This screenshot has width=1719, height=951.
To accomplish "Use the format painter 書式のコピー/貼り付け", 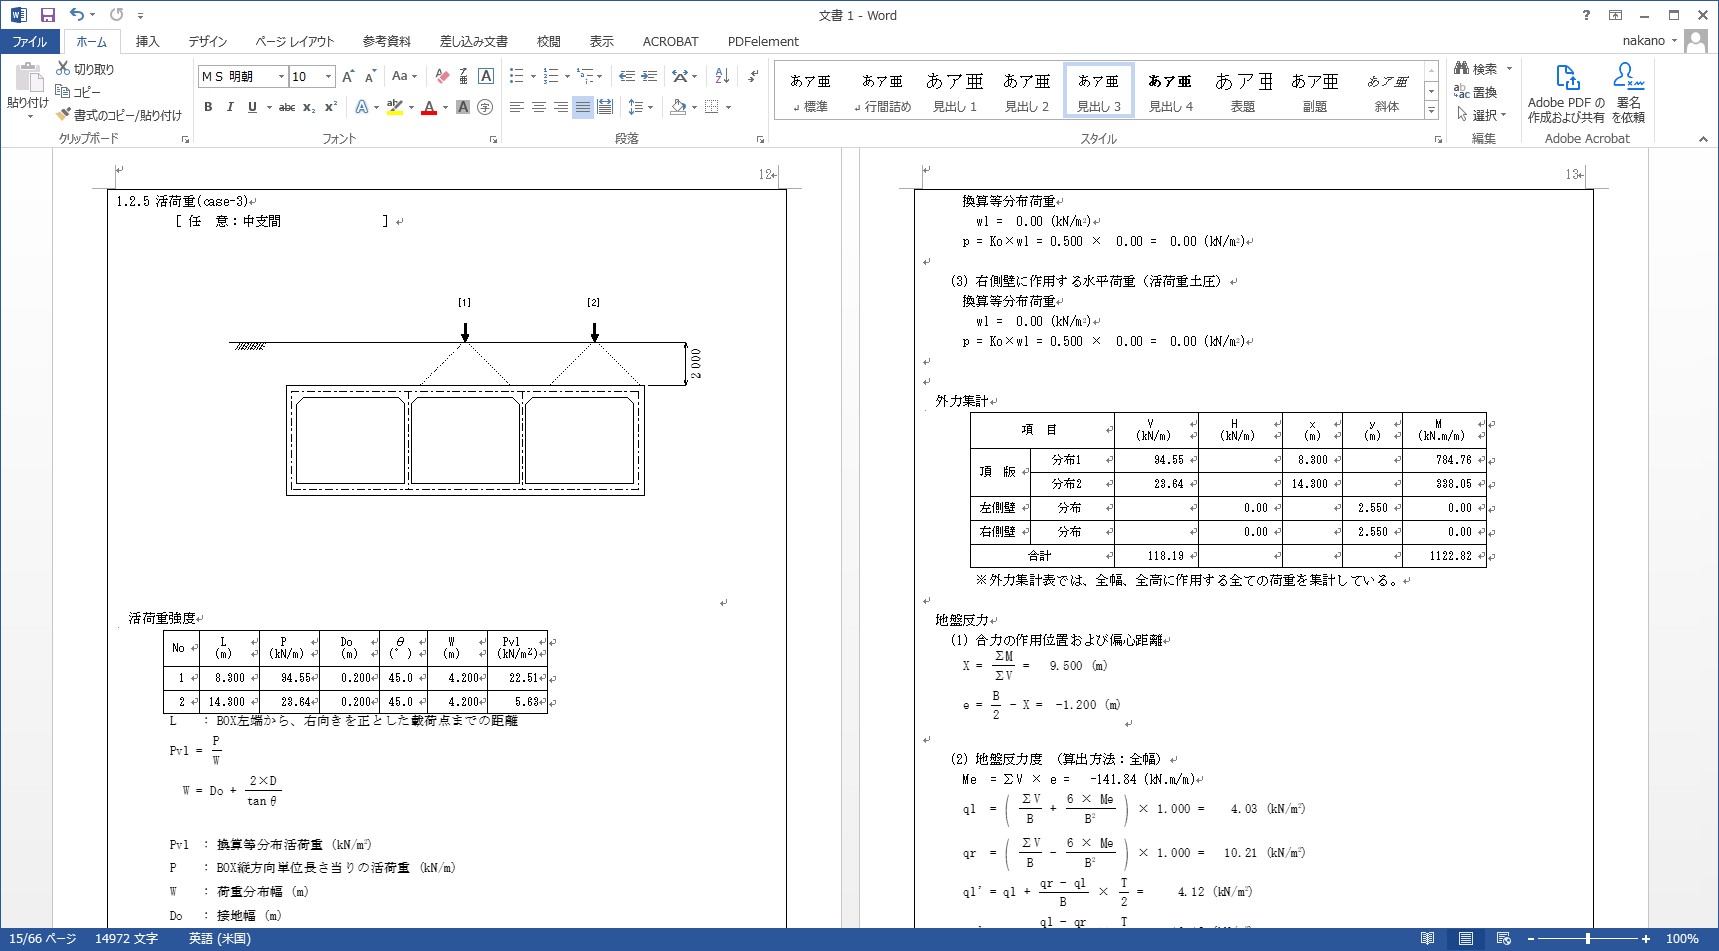I will pyautogui.click(x=118, y=115).
